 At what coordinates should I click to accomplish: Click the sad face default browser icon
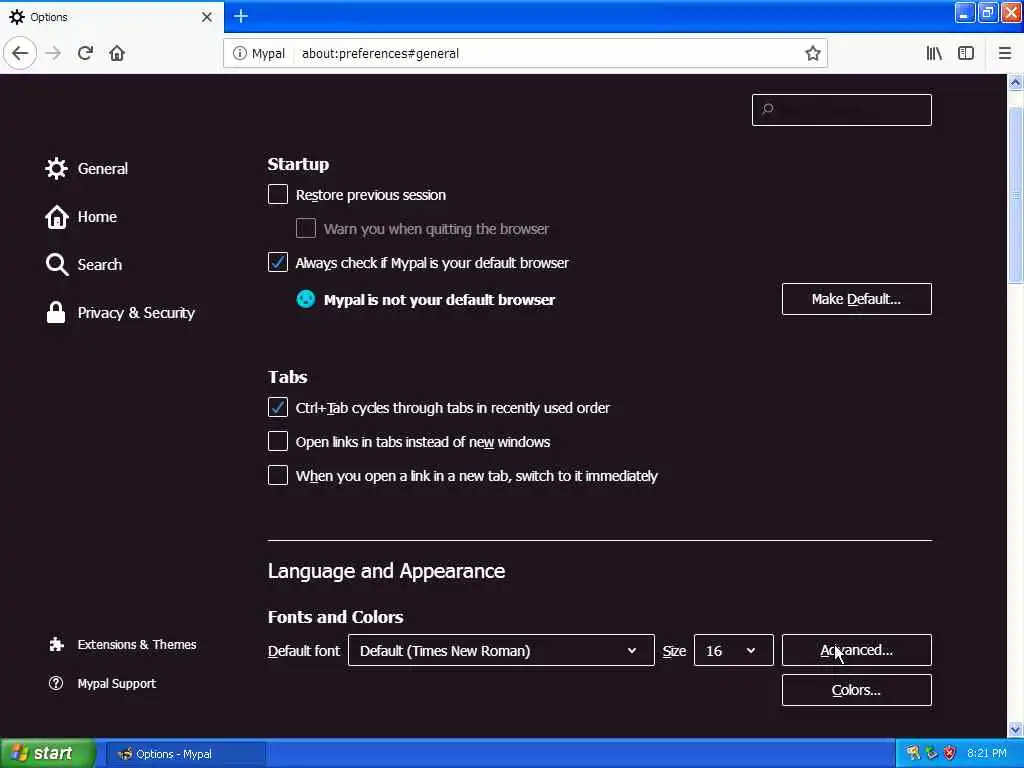pyautogui.click(x=306, y=299)
